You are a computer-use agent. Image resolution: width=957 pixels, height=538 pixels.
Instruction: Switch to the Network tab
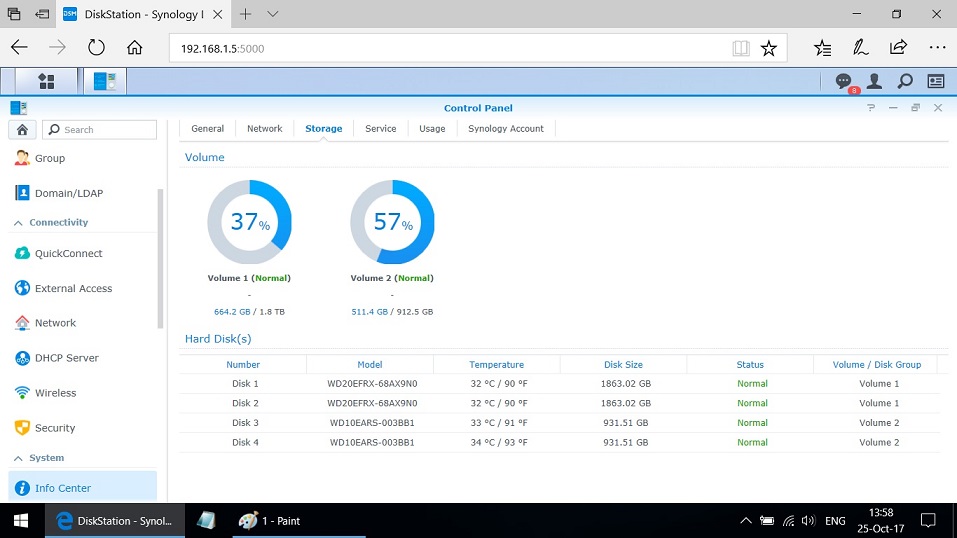264,129
